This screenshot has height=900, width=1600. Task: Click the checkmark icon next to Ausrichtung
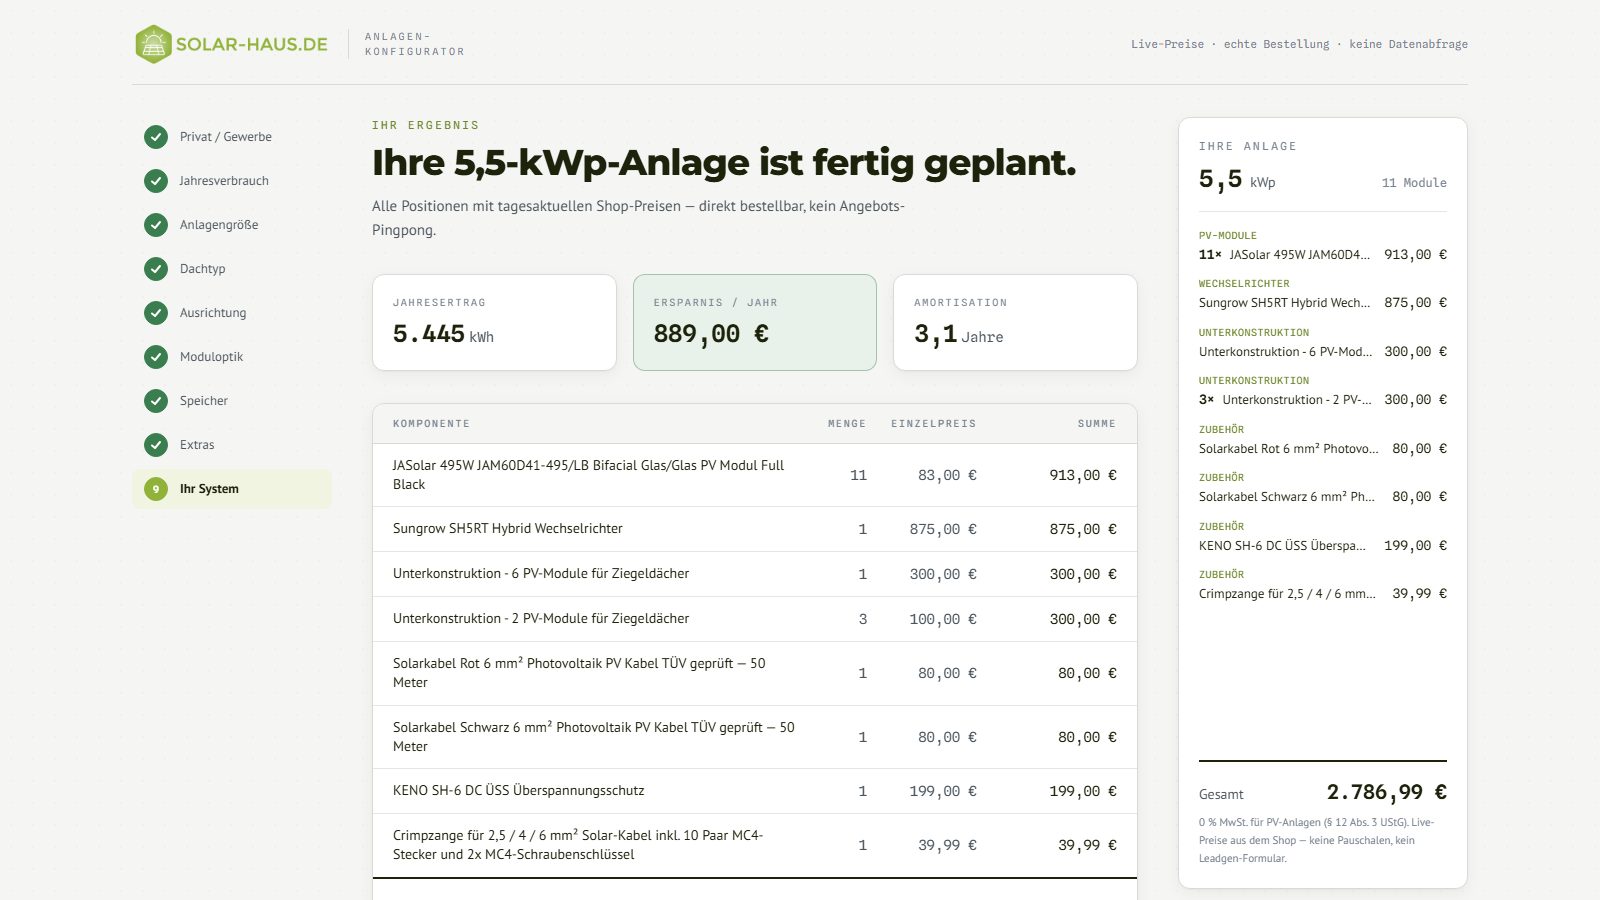pyautogui.click(x=156, y=313)
